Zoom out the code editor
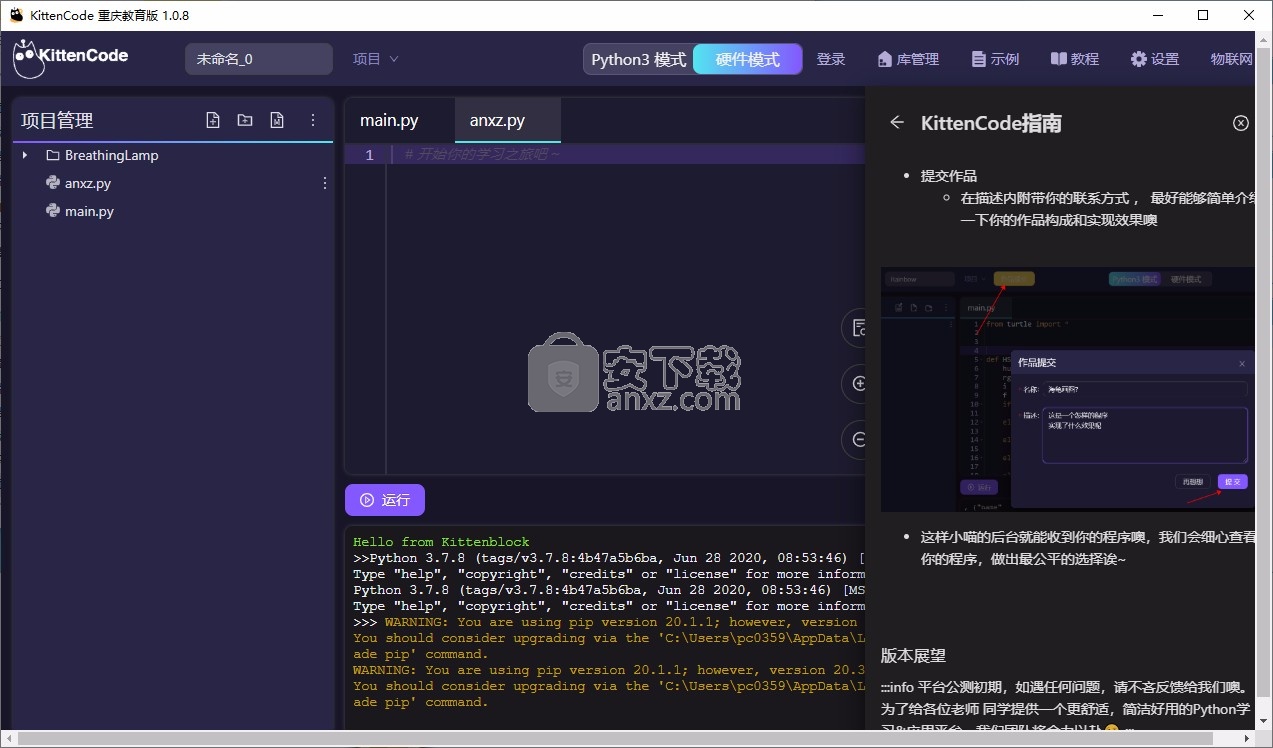 tap(856, 439)
